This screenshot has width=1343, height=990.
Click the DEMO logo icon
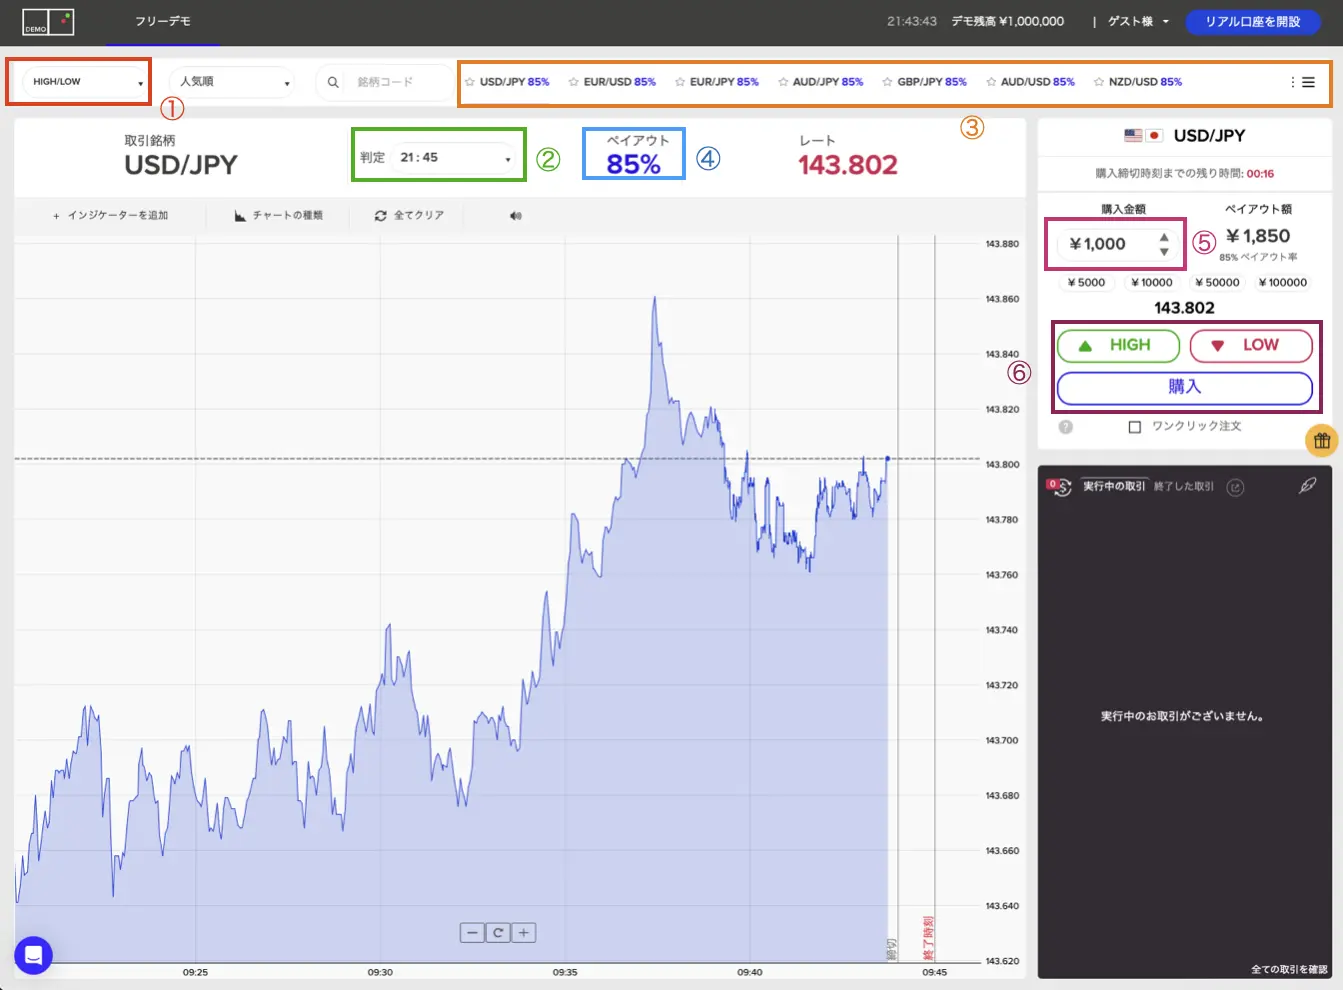(x=48, y=21)
